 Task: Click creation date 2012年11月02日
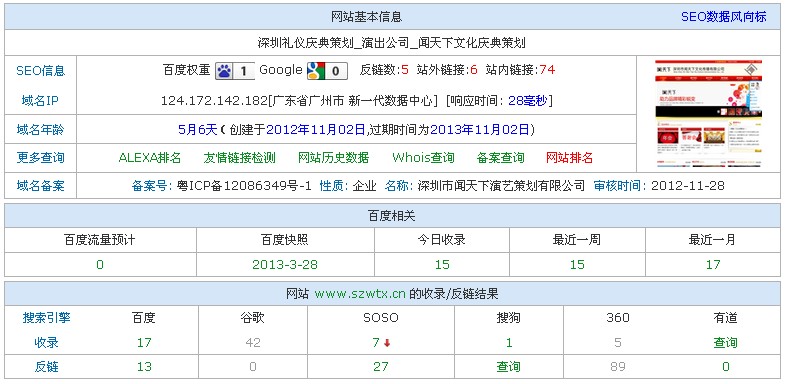coord(315,130)
